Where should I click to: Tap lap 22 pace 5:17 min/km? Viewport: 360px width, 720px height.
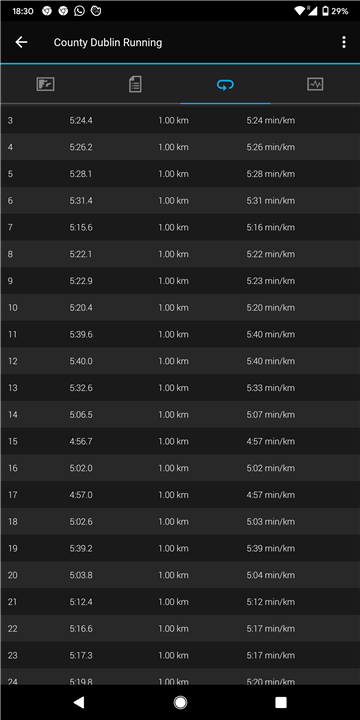pos(270,629)
